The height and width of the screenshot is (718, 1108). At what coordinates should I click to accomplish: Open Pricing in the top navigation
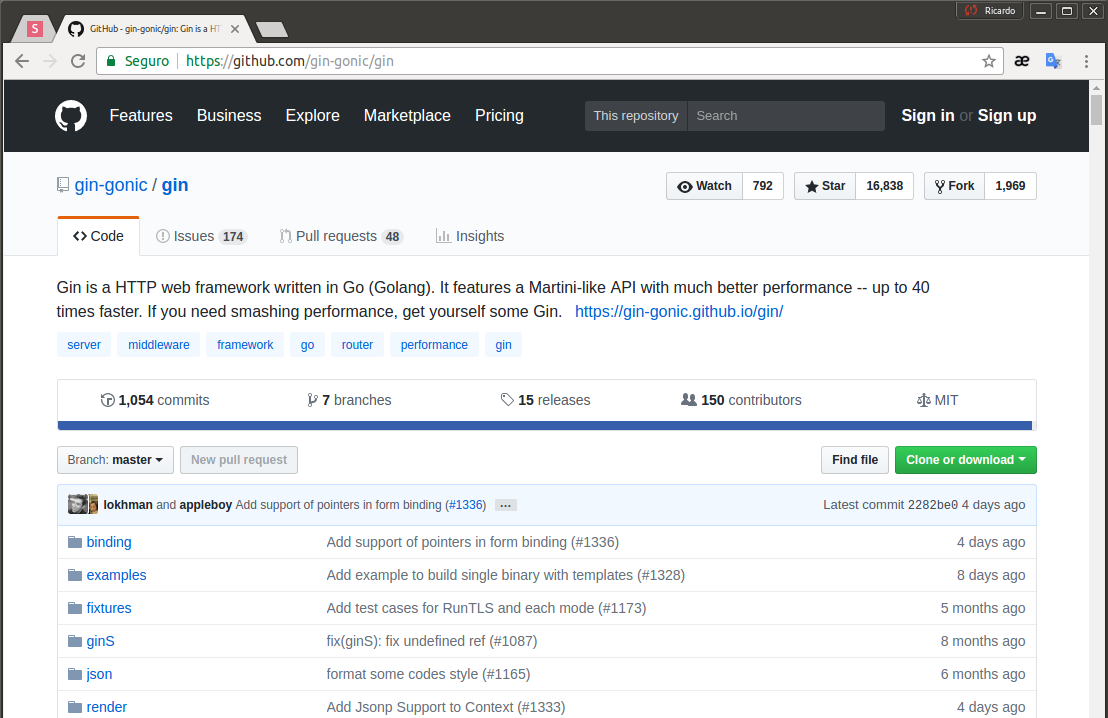click(x=499, y=115)
